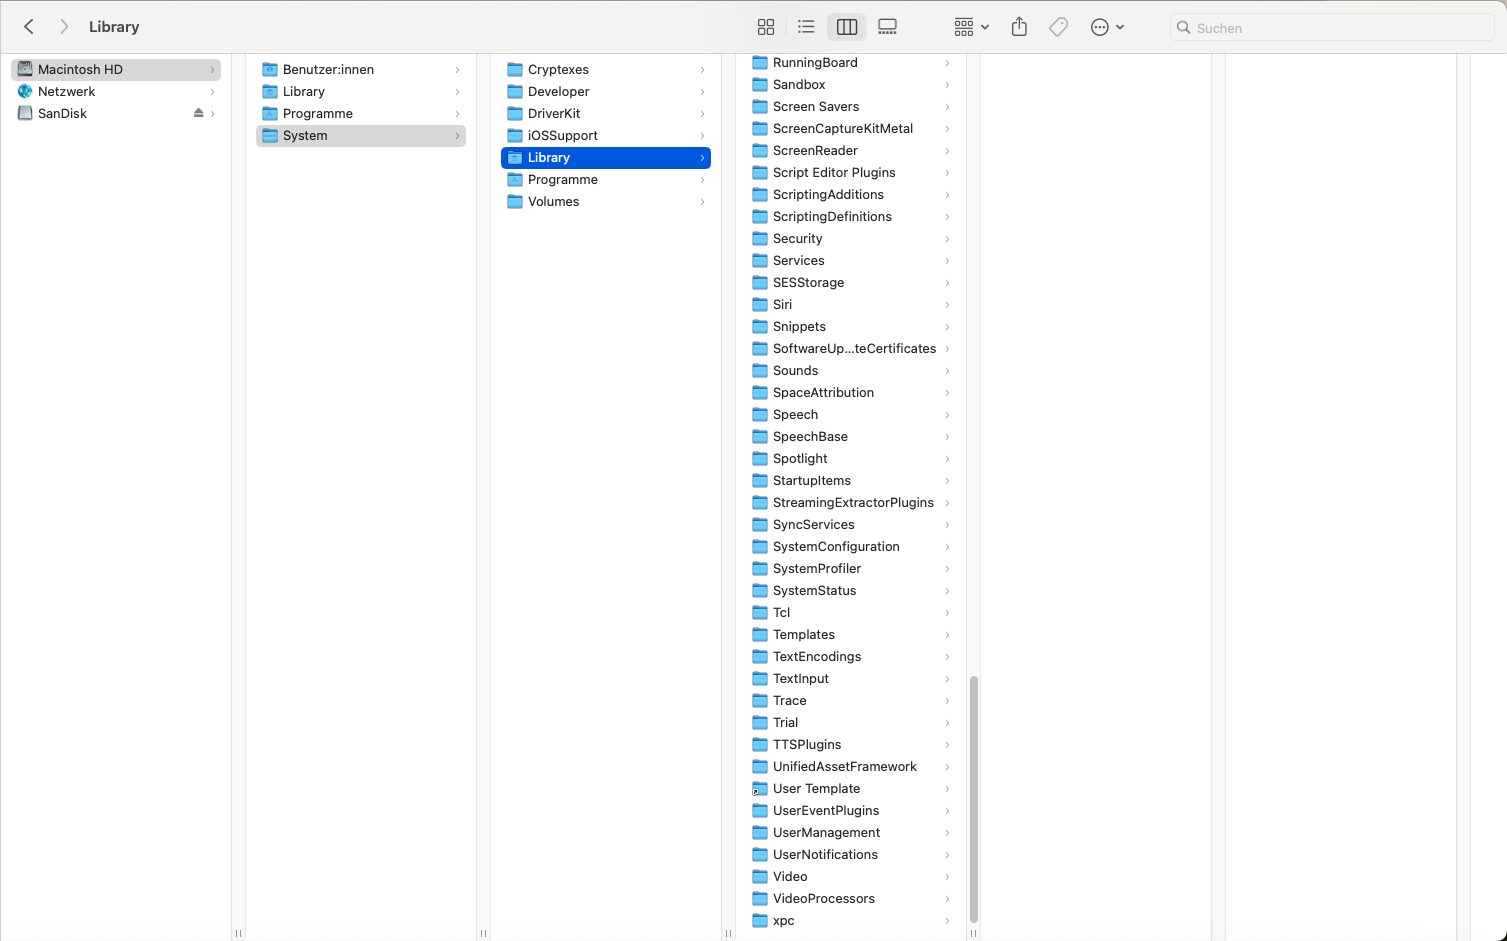Screen dimensions: 1507x941
Task: Expand Macintosh HD with its chevron
Action: pos(212,69)
